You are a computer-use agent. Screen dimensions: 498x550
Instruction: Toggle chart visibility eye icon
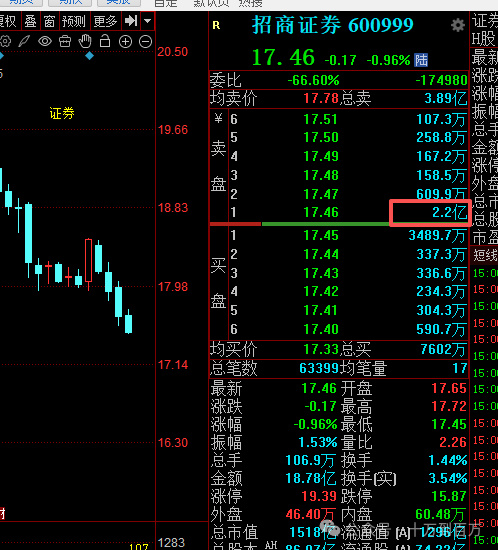pos(45,41)
